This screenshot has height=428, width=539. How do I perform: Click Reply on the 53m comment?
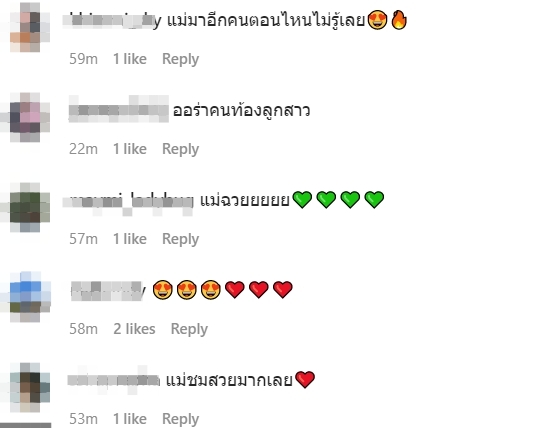pyautogui.click(x=180, y=419)
